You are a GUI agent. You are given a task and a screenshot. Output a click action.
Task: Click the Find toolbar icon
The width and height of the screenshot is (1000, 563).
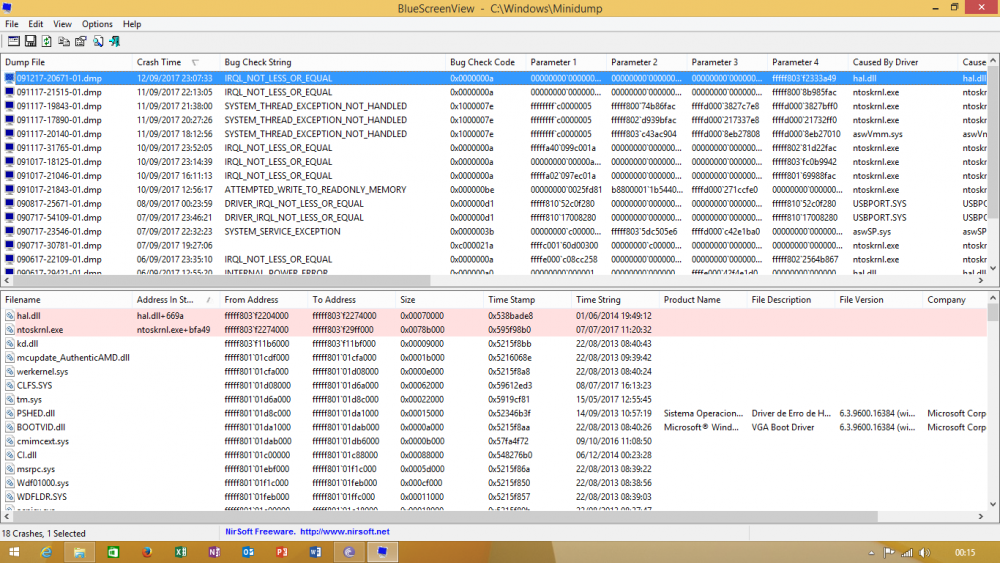[98, 41]
